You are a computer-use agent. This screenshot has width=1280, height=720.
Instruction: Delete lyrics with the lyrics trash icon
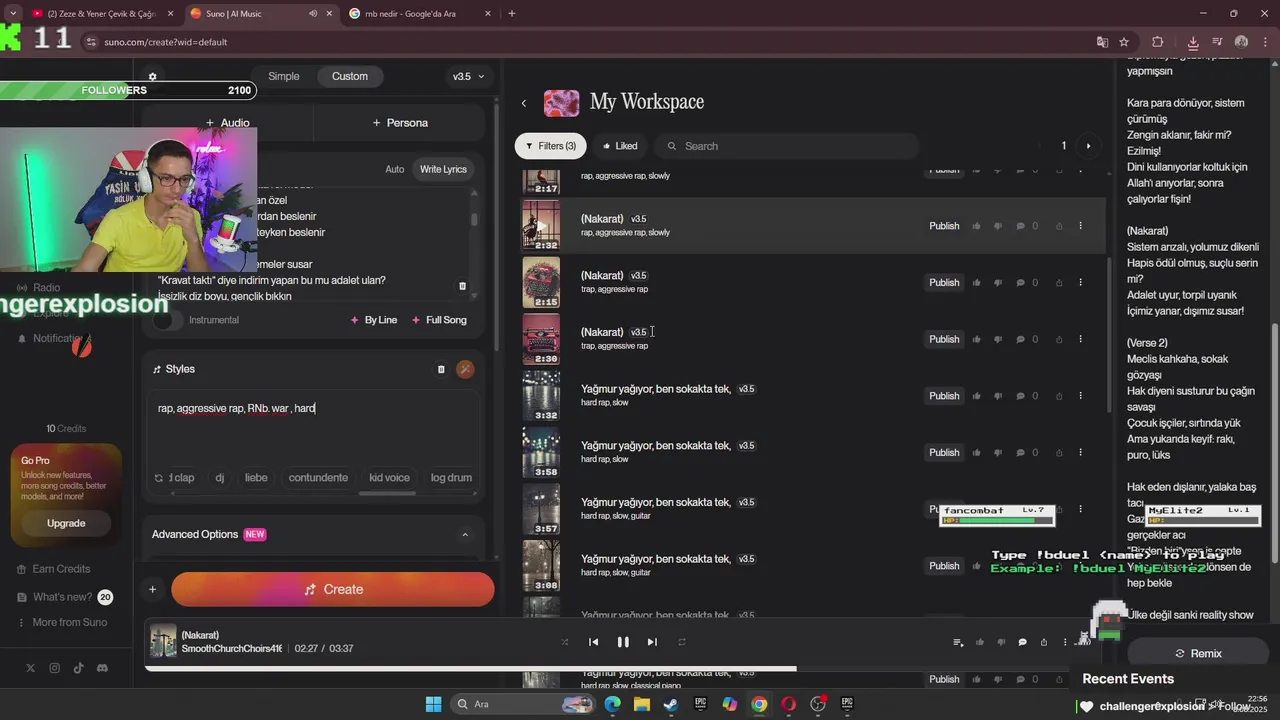462,286
